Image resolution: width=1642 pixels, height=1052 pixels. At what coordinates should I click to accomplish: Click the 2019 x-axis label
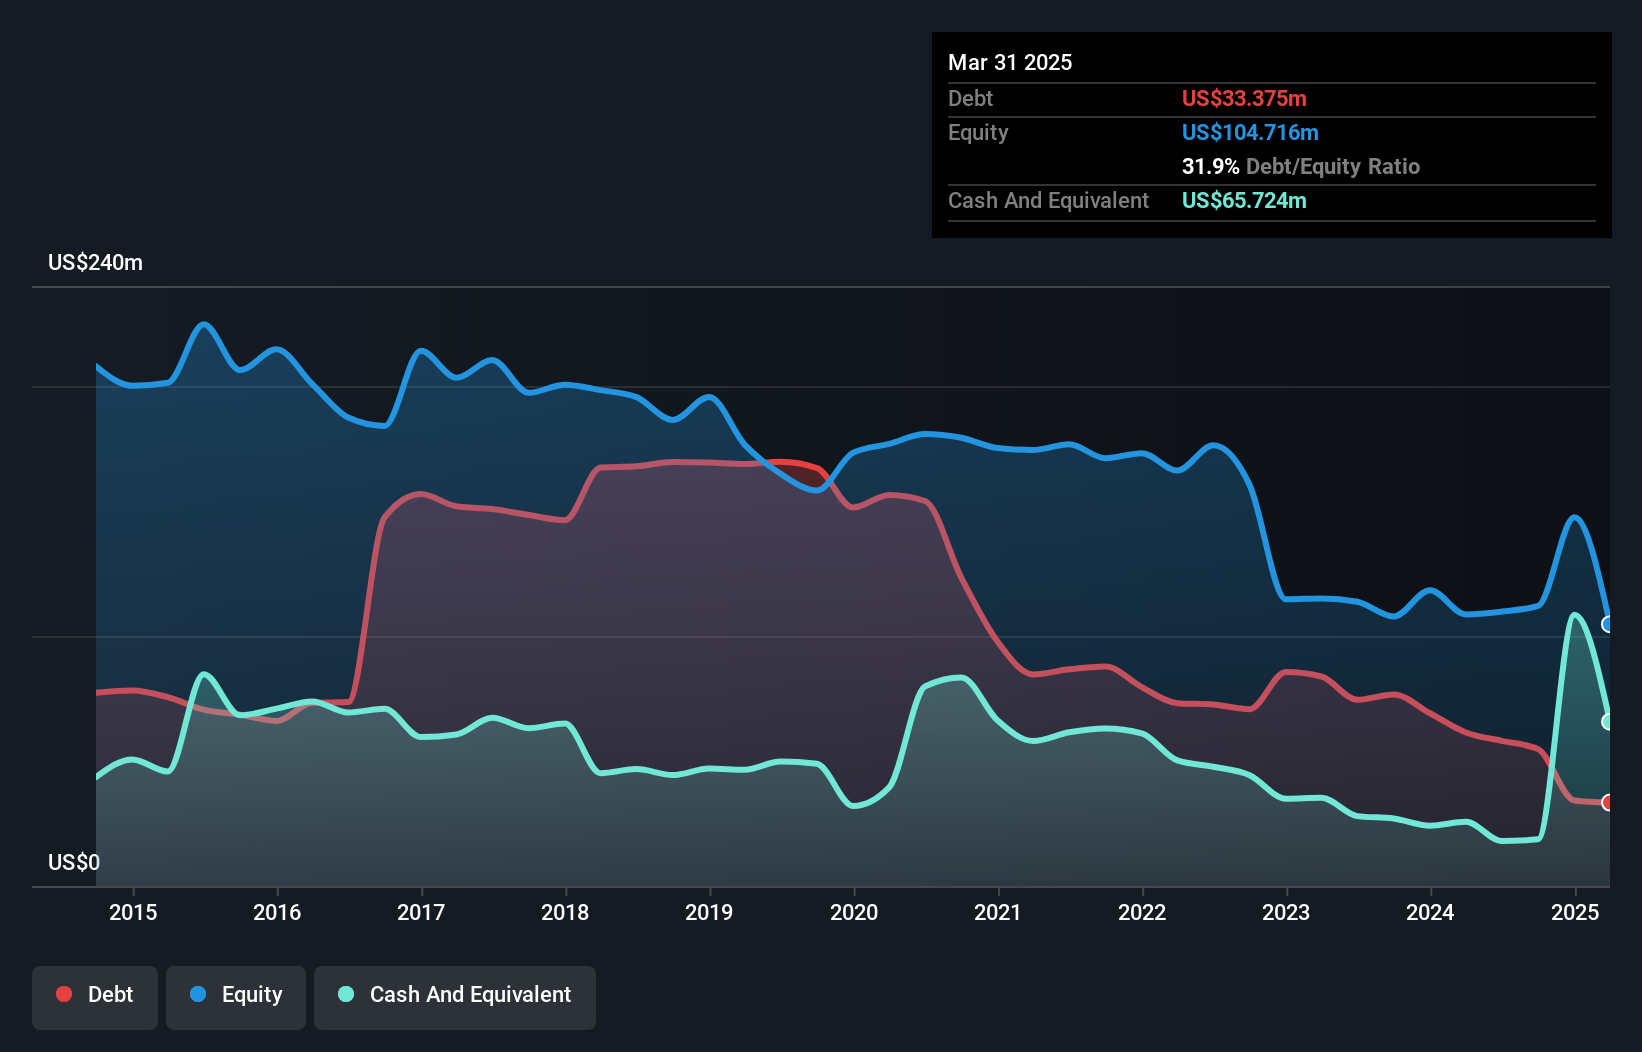point(709,912)
